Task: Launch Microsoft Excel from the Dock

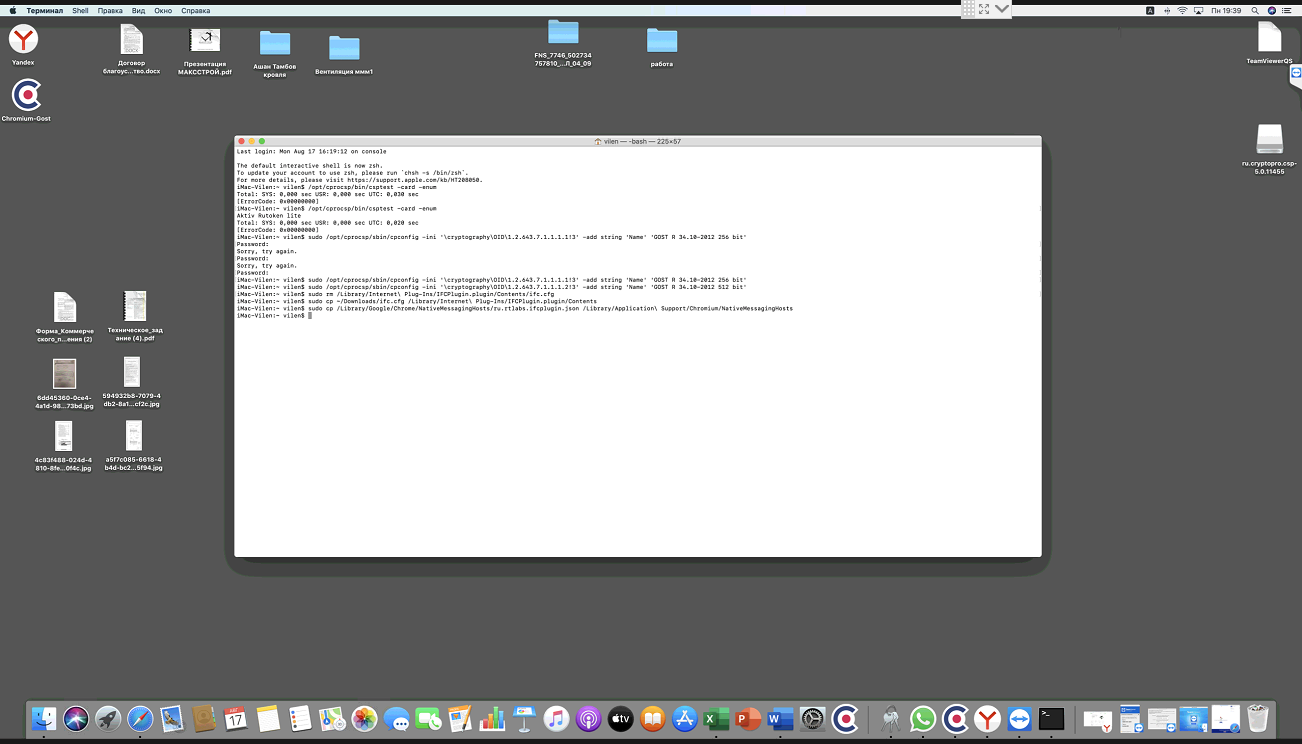Action: (716, 718)
